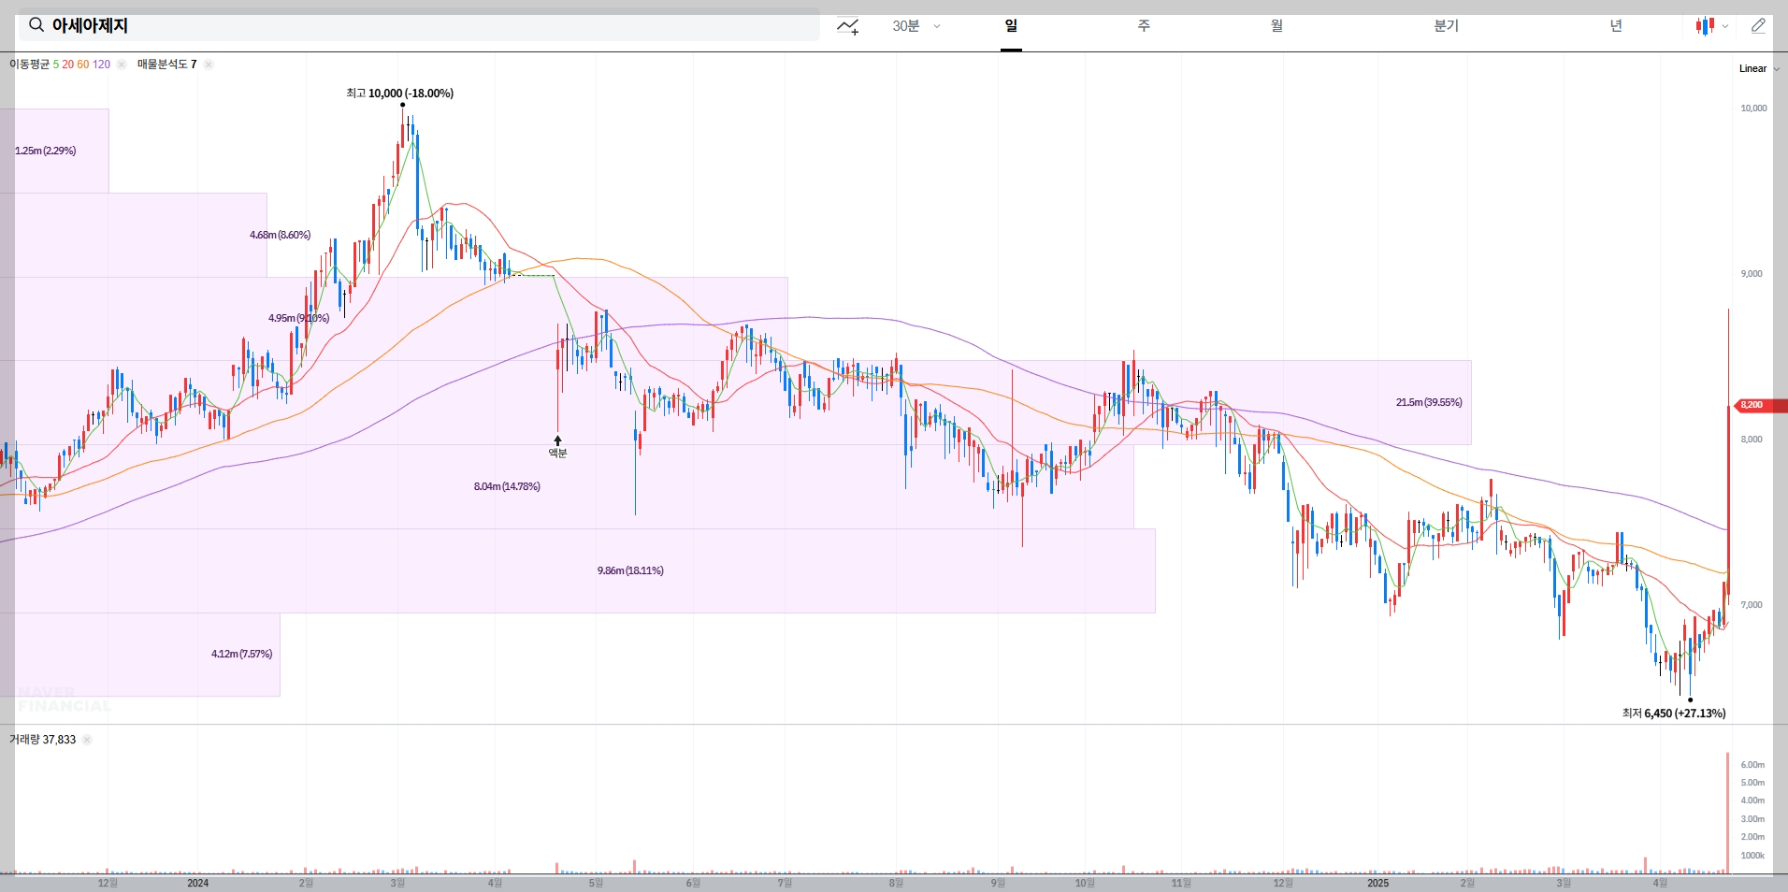Click the 2024 label on time axis
Image resolution: width=1788 pixels, height=892 pixels.
(198, 883)
